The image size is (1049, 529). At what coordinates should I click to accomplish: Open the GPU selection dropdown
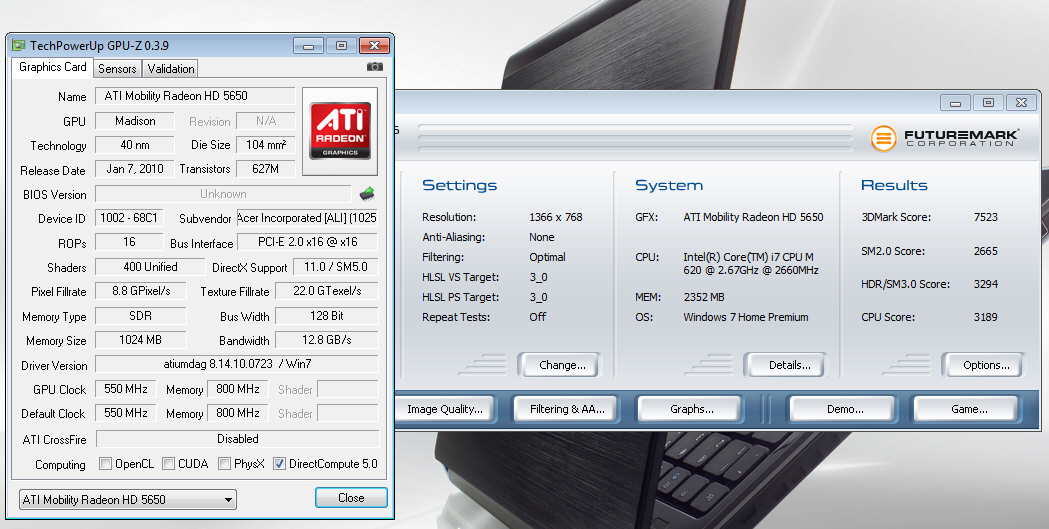coord(128,500)
